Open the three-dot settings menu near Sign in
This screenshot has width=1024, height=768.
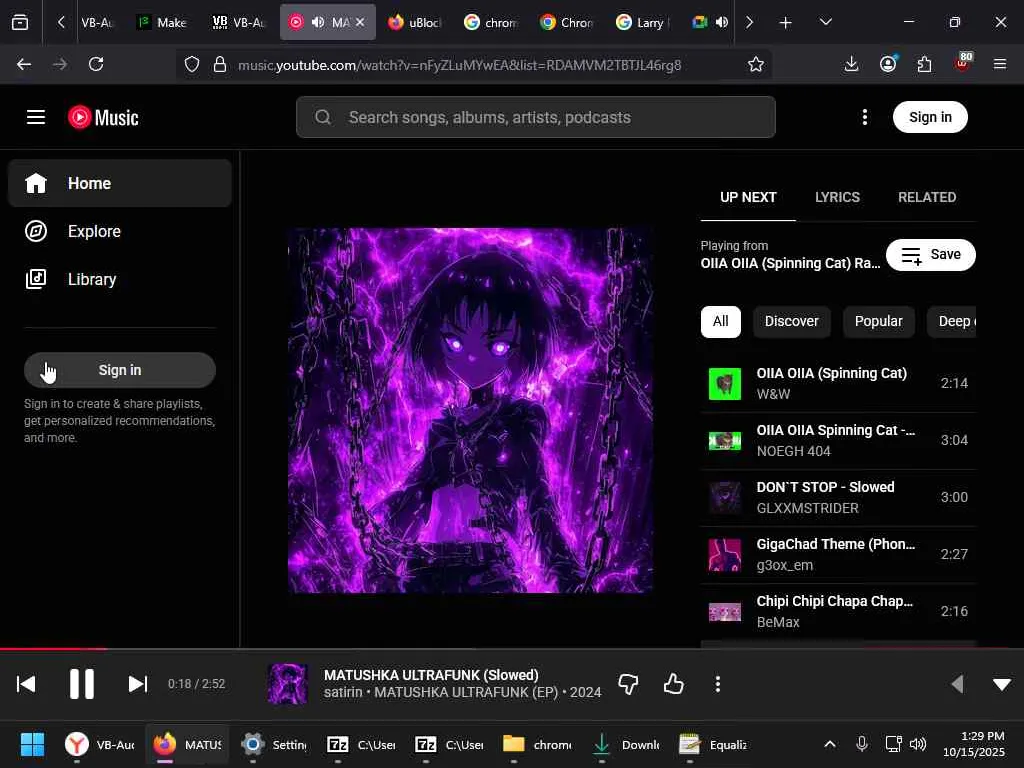865,118
